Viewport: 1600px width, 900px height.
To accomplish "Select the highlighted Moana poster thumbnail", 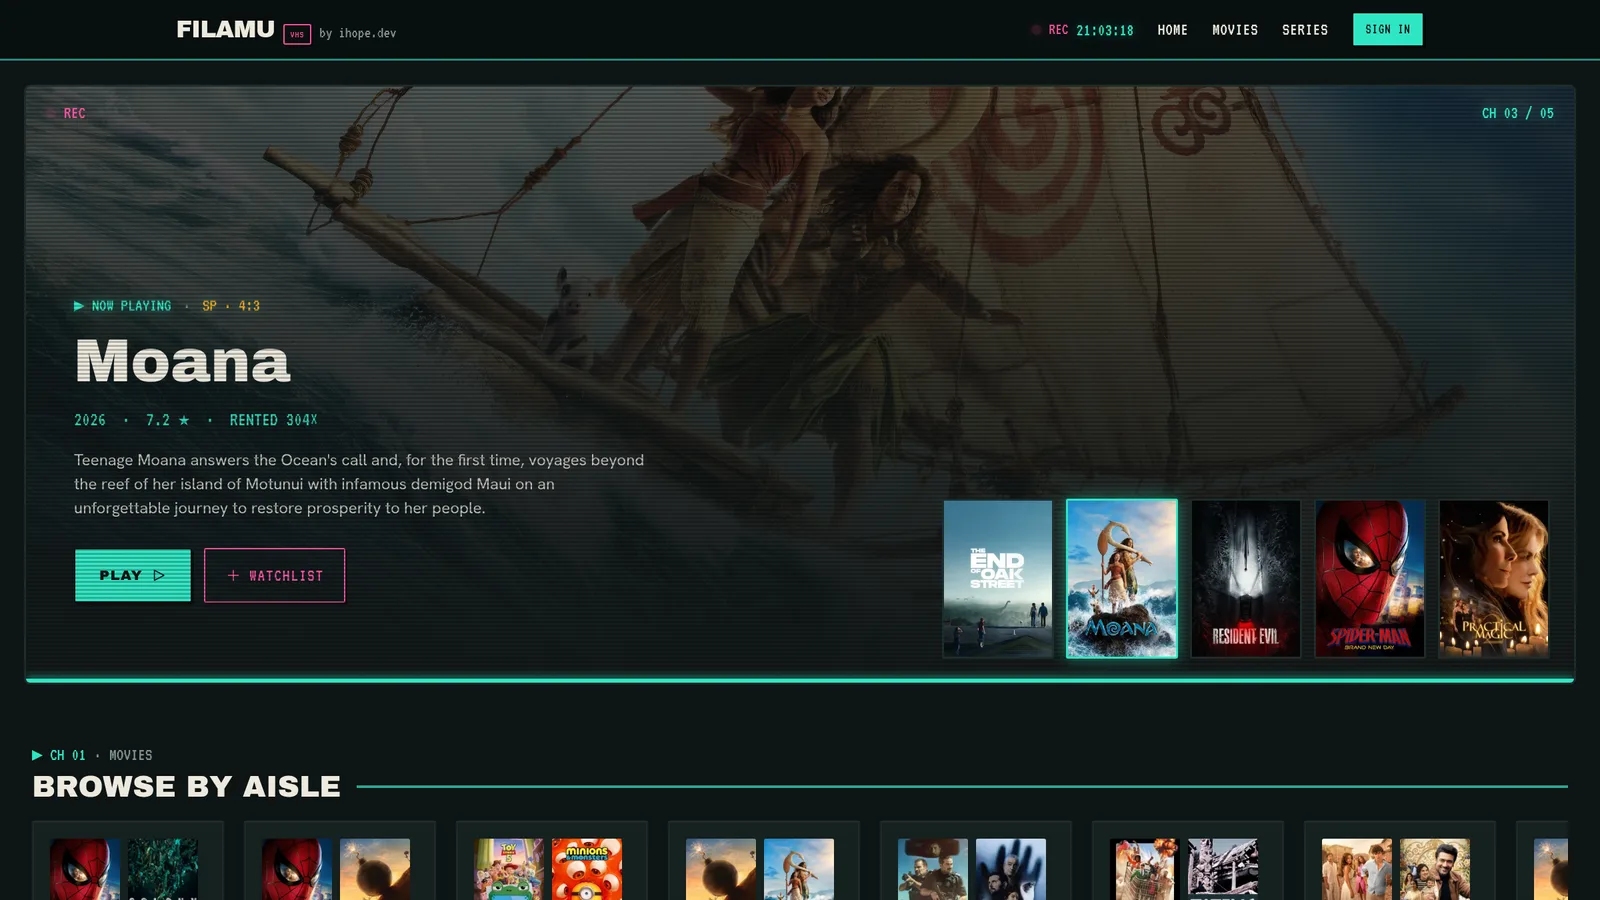I will pos(1122,579).
